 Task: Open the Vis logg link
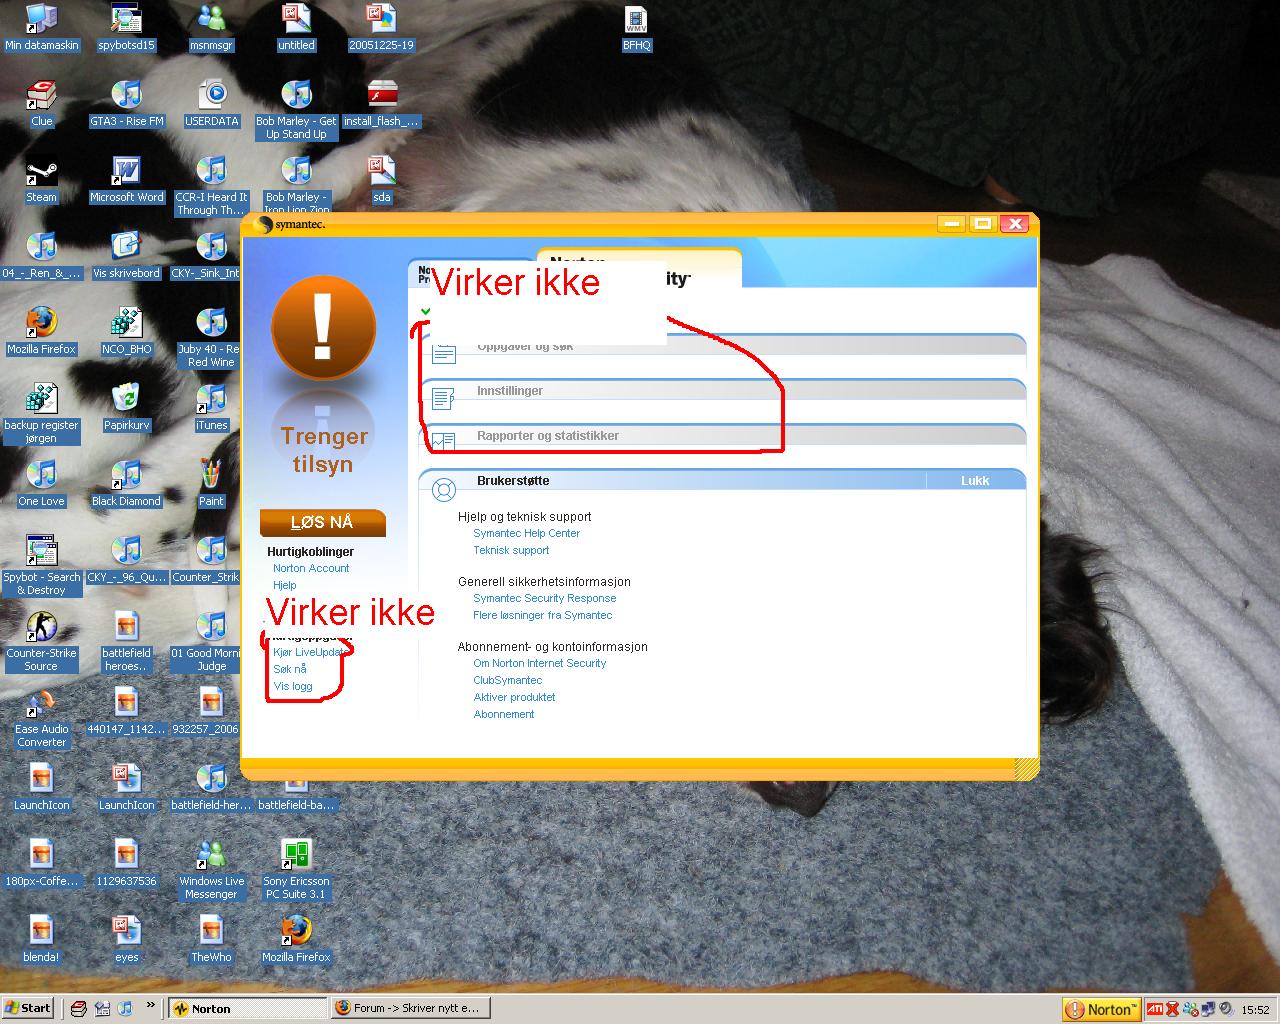point(293,686)
